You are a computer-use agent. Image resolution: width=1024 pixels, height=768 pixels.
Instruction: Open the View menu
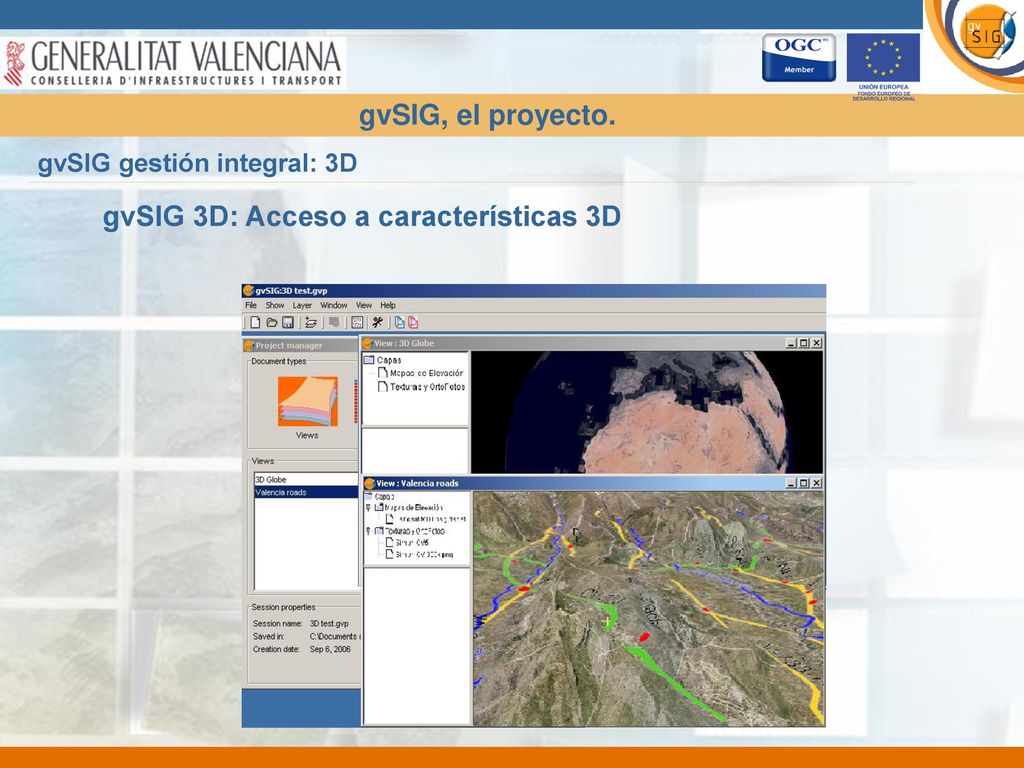364,305
